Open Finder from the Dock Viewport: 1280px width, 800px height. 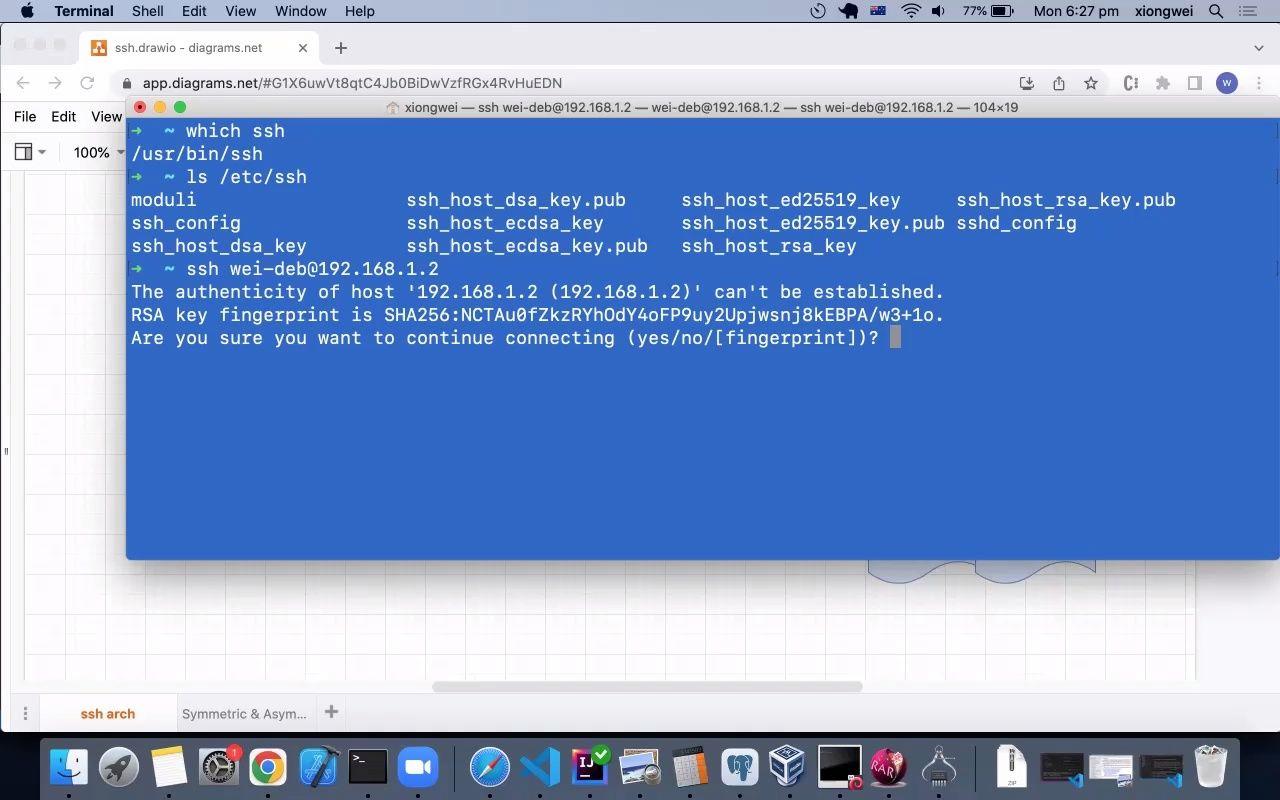pos(69,767)
